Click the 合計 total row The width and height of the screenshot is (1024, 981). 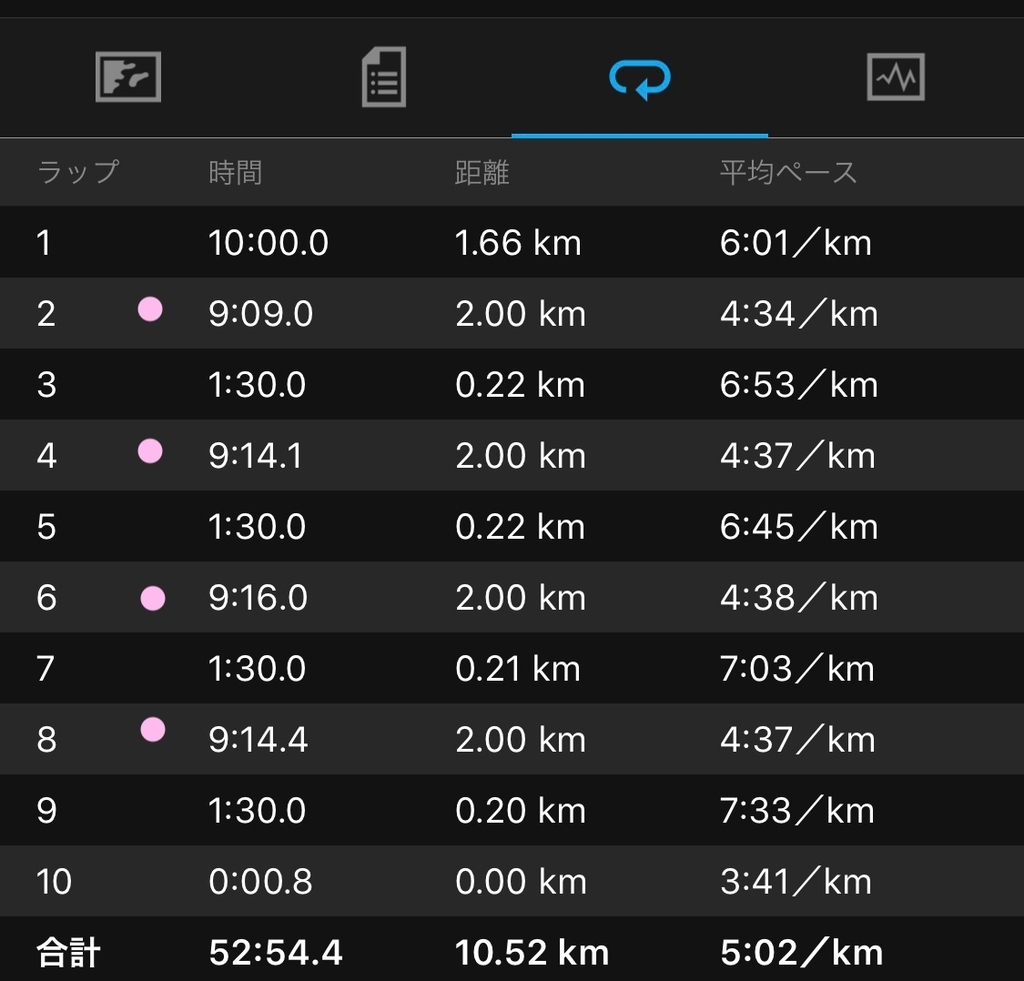[x=512, y=949]
